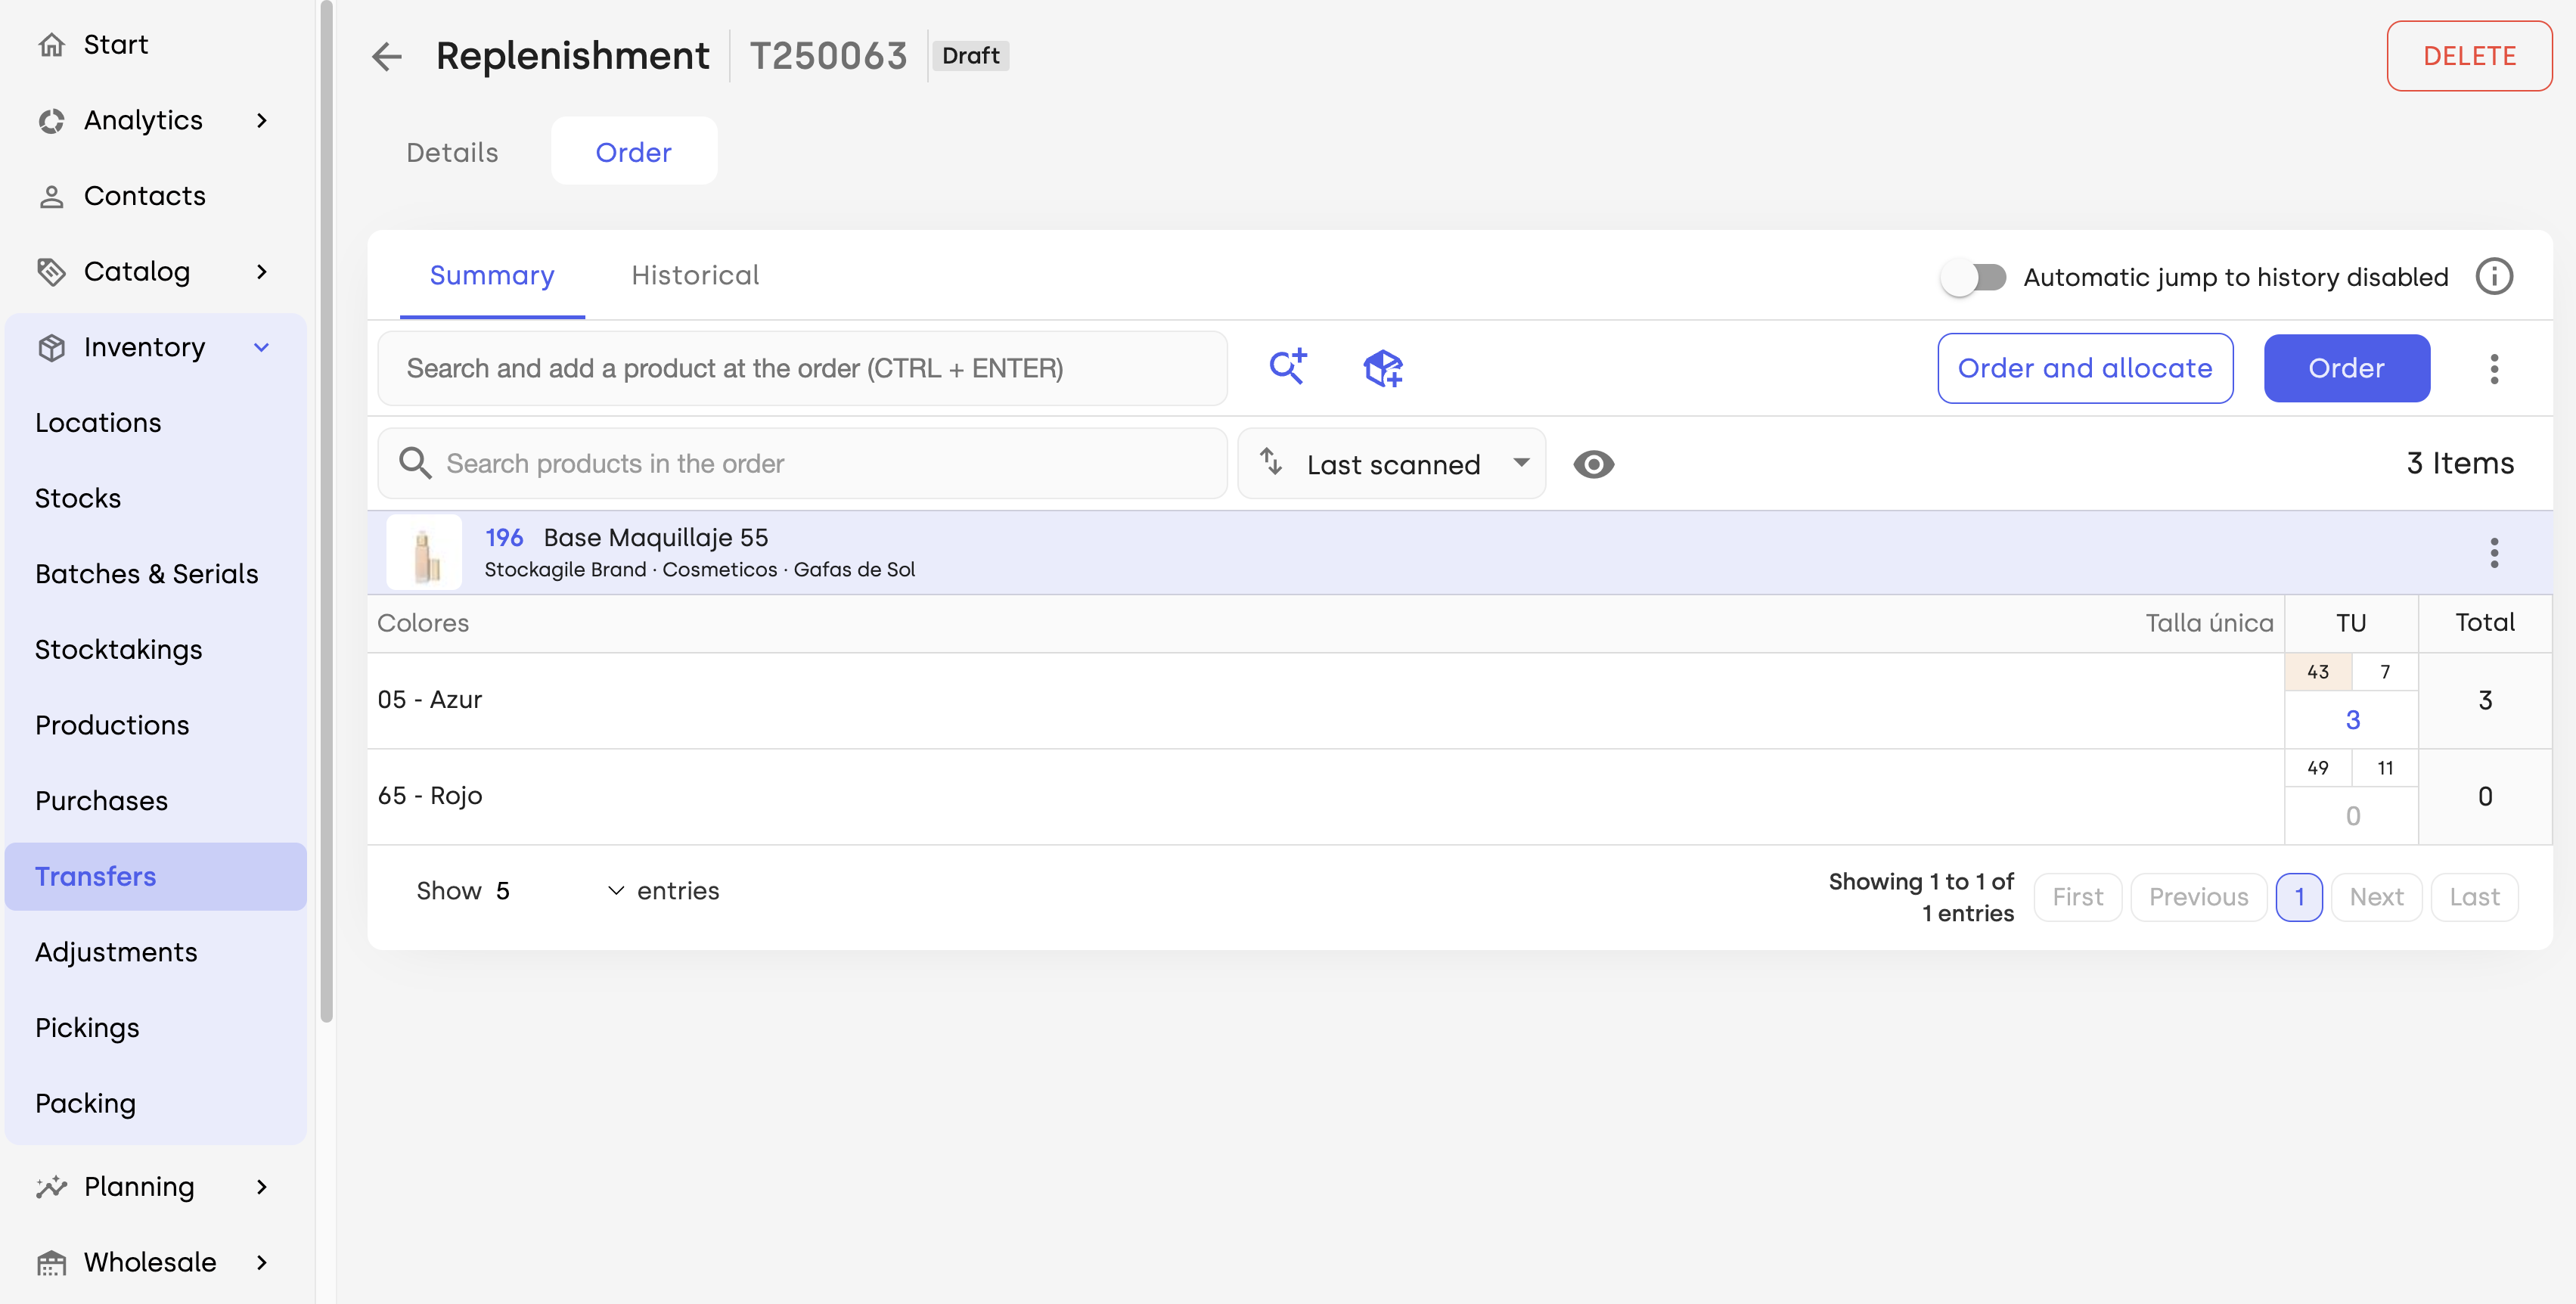This screenshot has height=1304, width=2576.
Task: Click the magnifier icon in order search
Action: [415, 463]
